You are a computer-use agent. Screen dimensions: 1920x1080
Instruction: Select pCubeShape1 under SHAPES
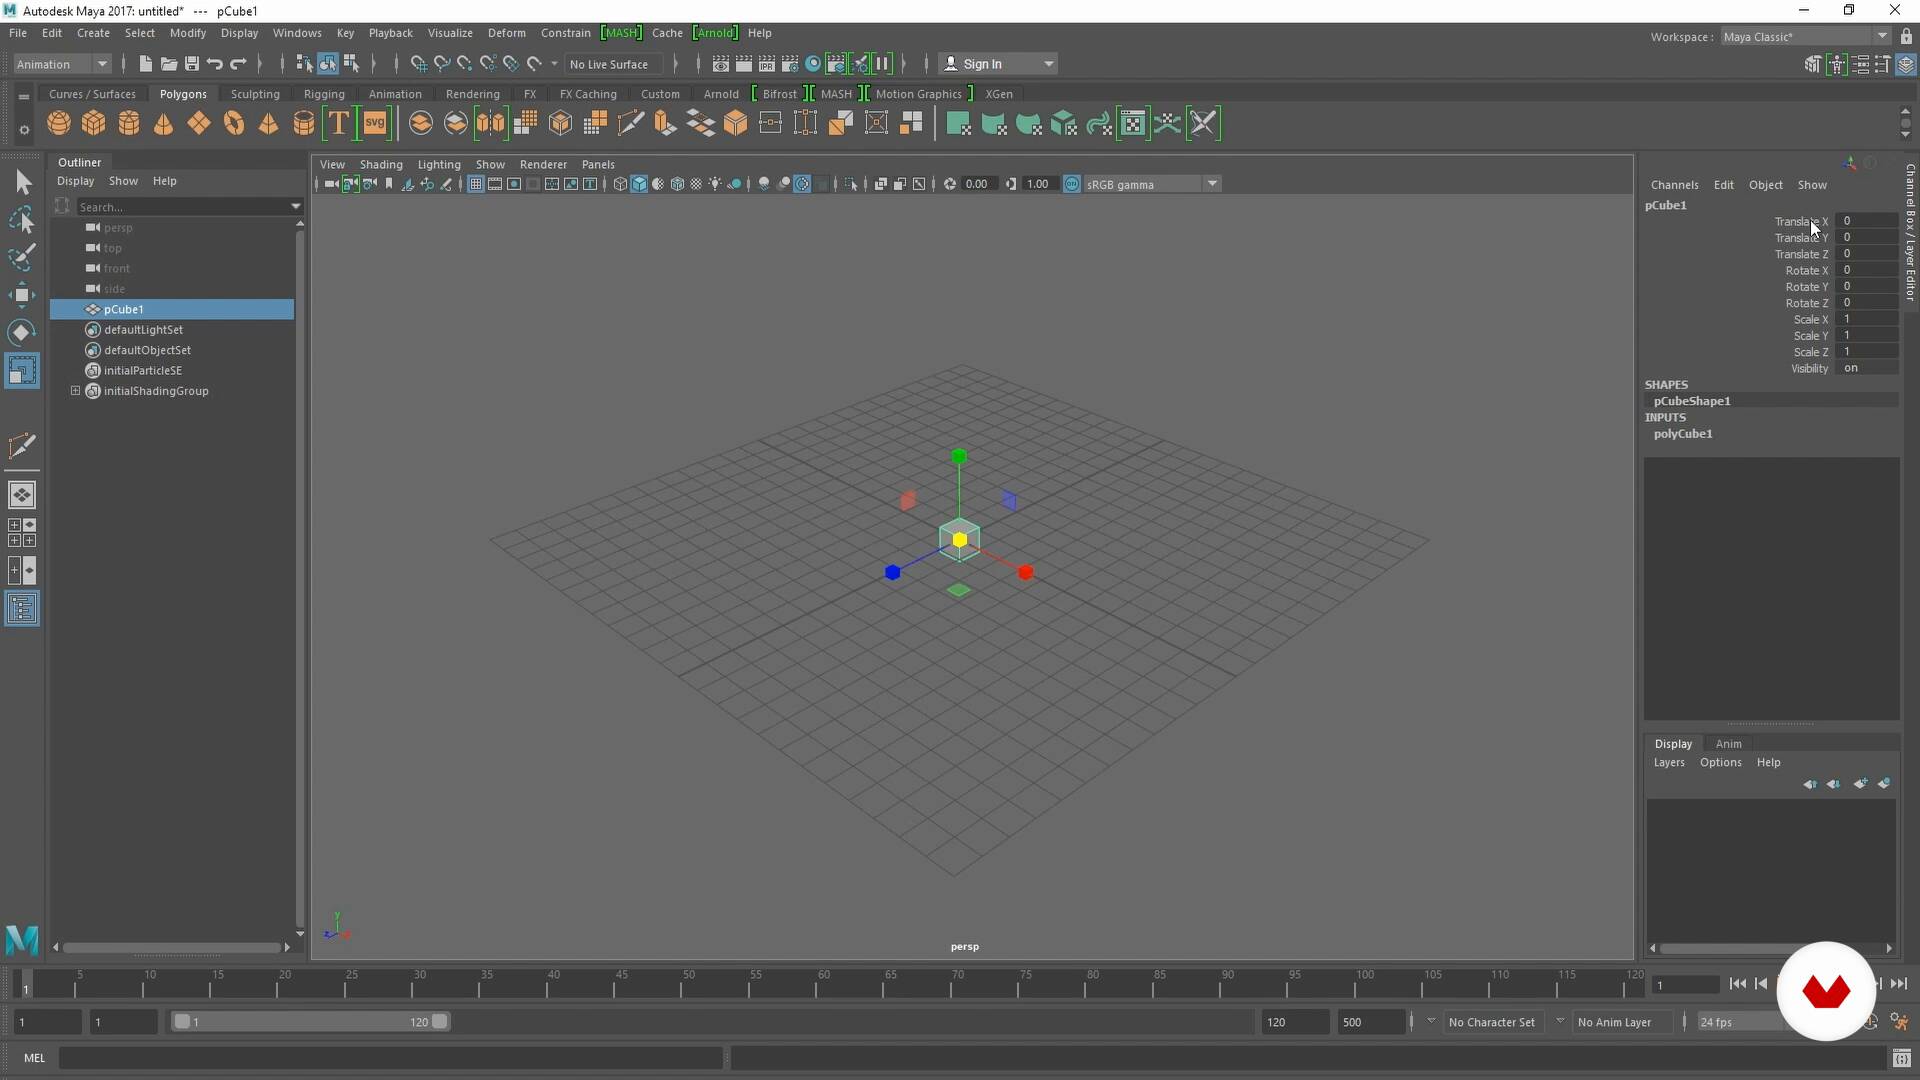(1692, 401)
